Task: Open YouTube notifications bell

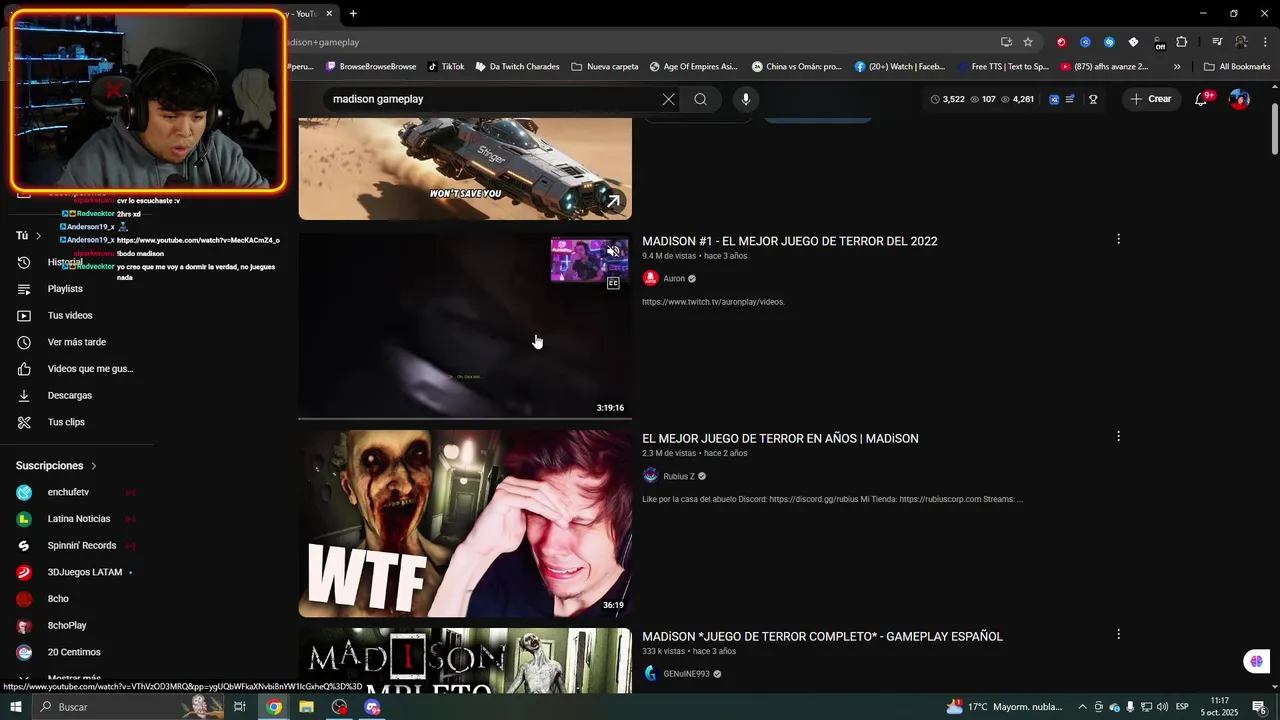Action: click(1201, 99)
